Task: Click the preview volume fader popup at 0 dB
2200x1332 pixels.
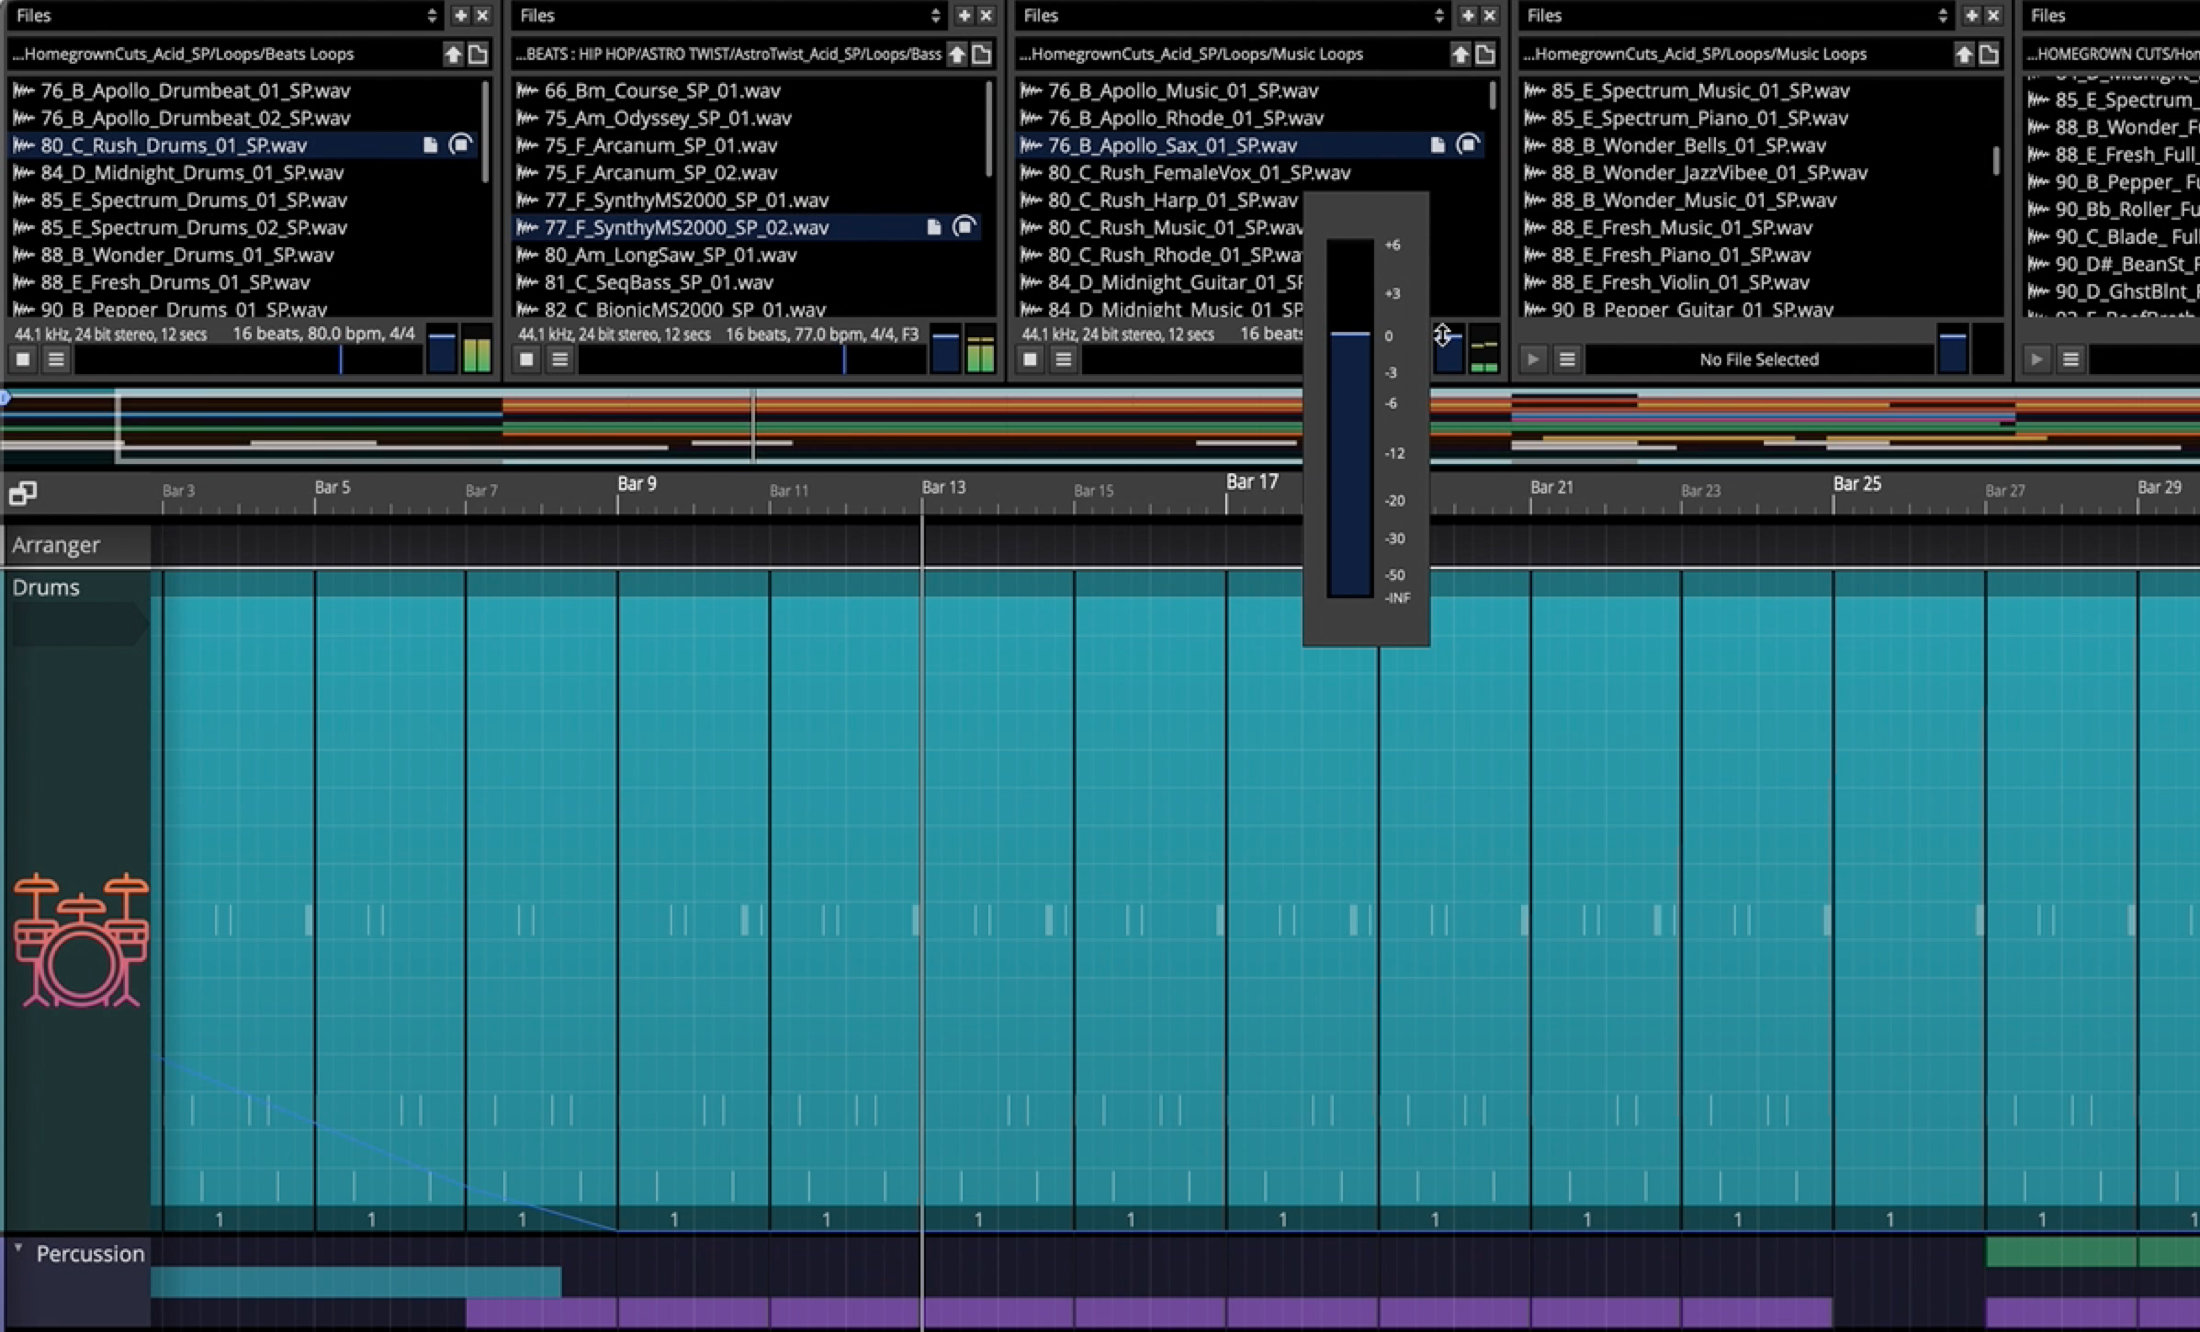Action: [x=1350, y=335]
